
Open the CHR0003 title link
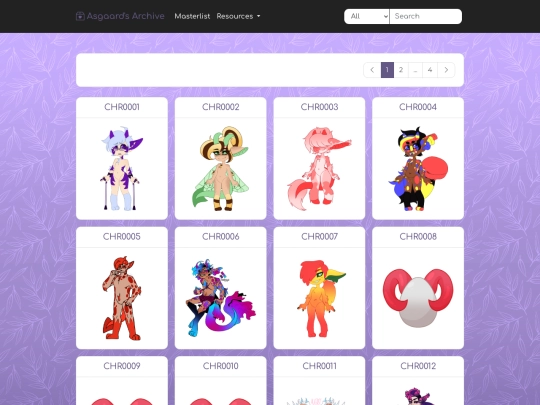click(319, 107)
